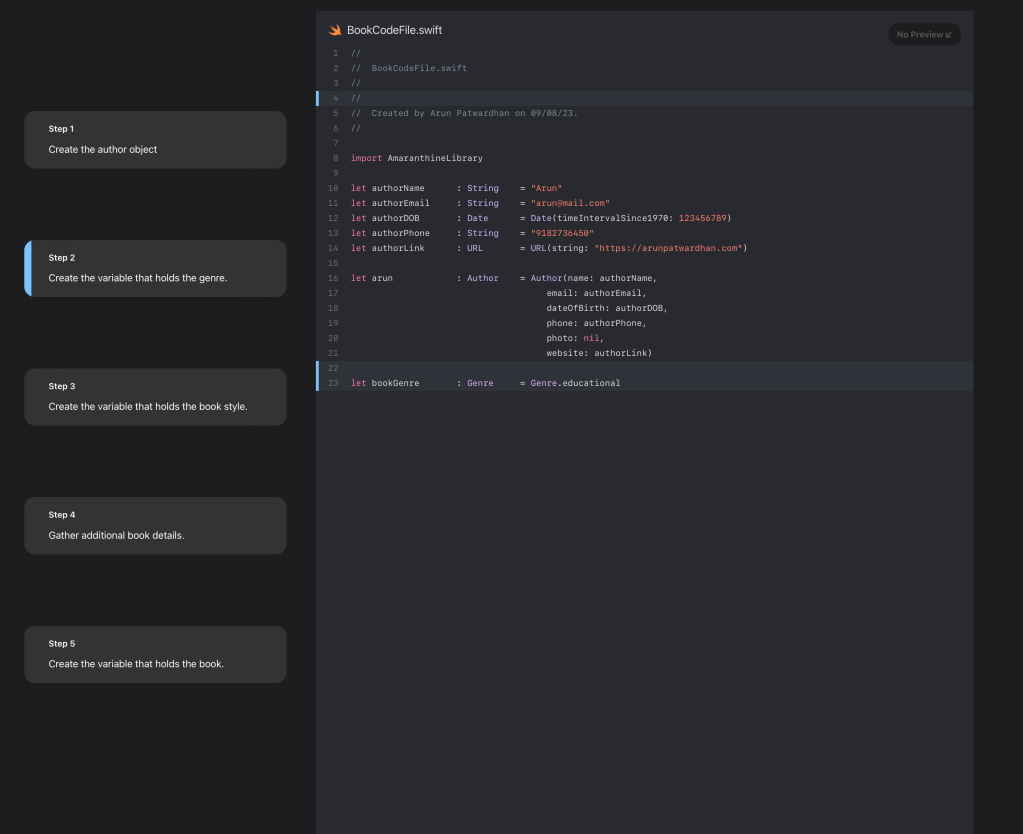Click the Swift bird icon beside the file name
The image size is (1023, 834).
(x=335, y=30)
